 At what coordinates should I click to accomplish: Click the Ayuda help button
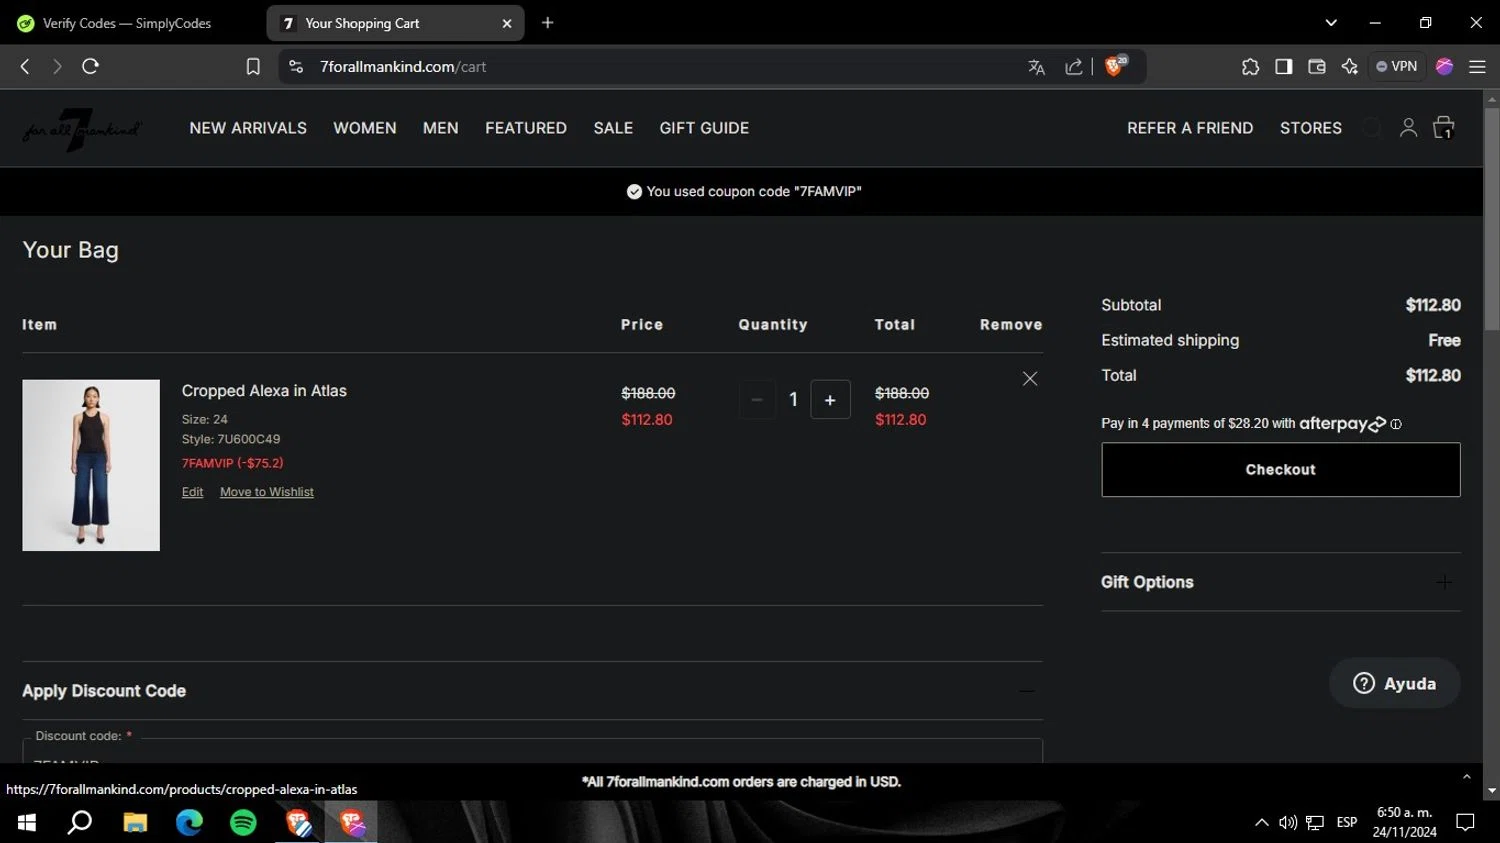1395,683
